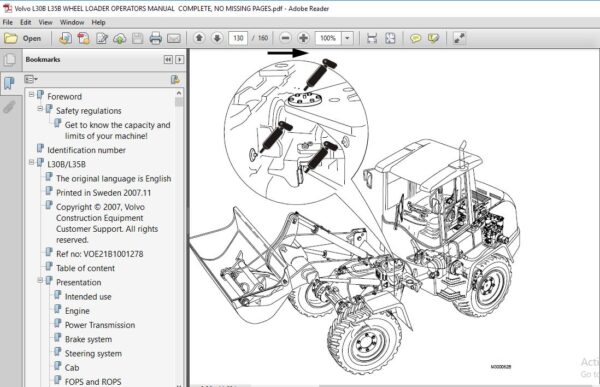Click the new bookmark icon in the panel
600x387 pixels.
[x=175, y=79]
